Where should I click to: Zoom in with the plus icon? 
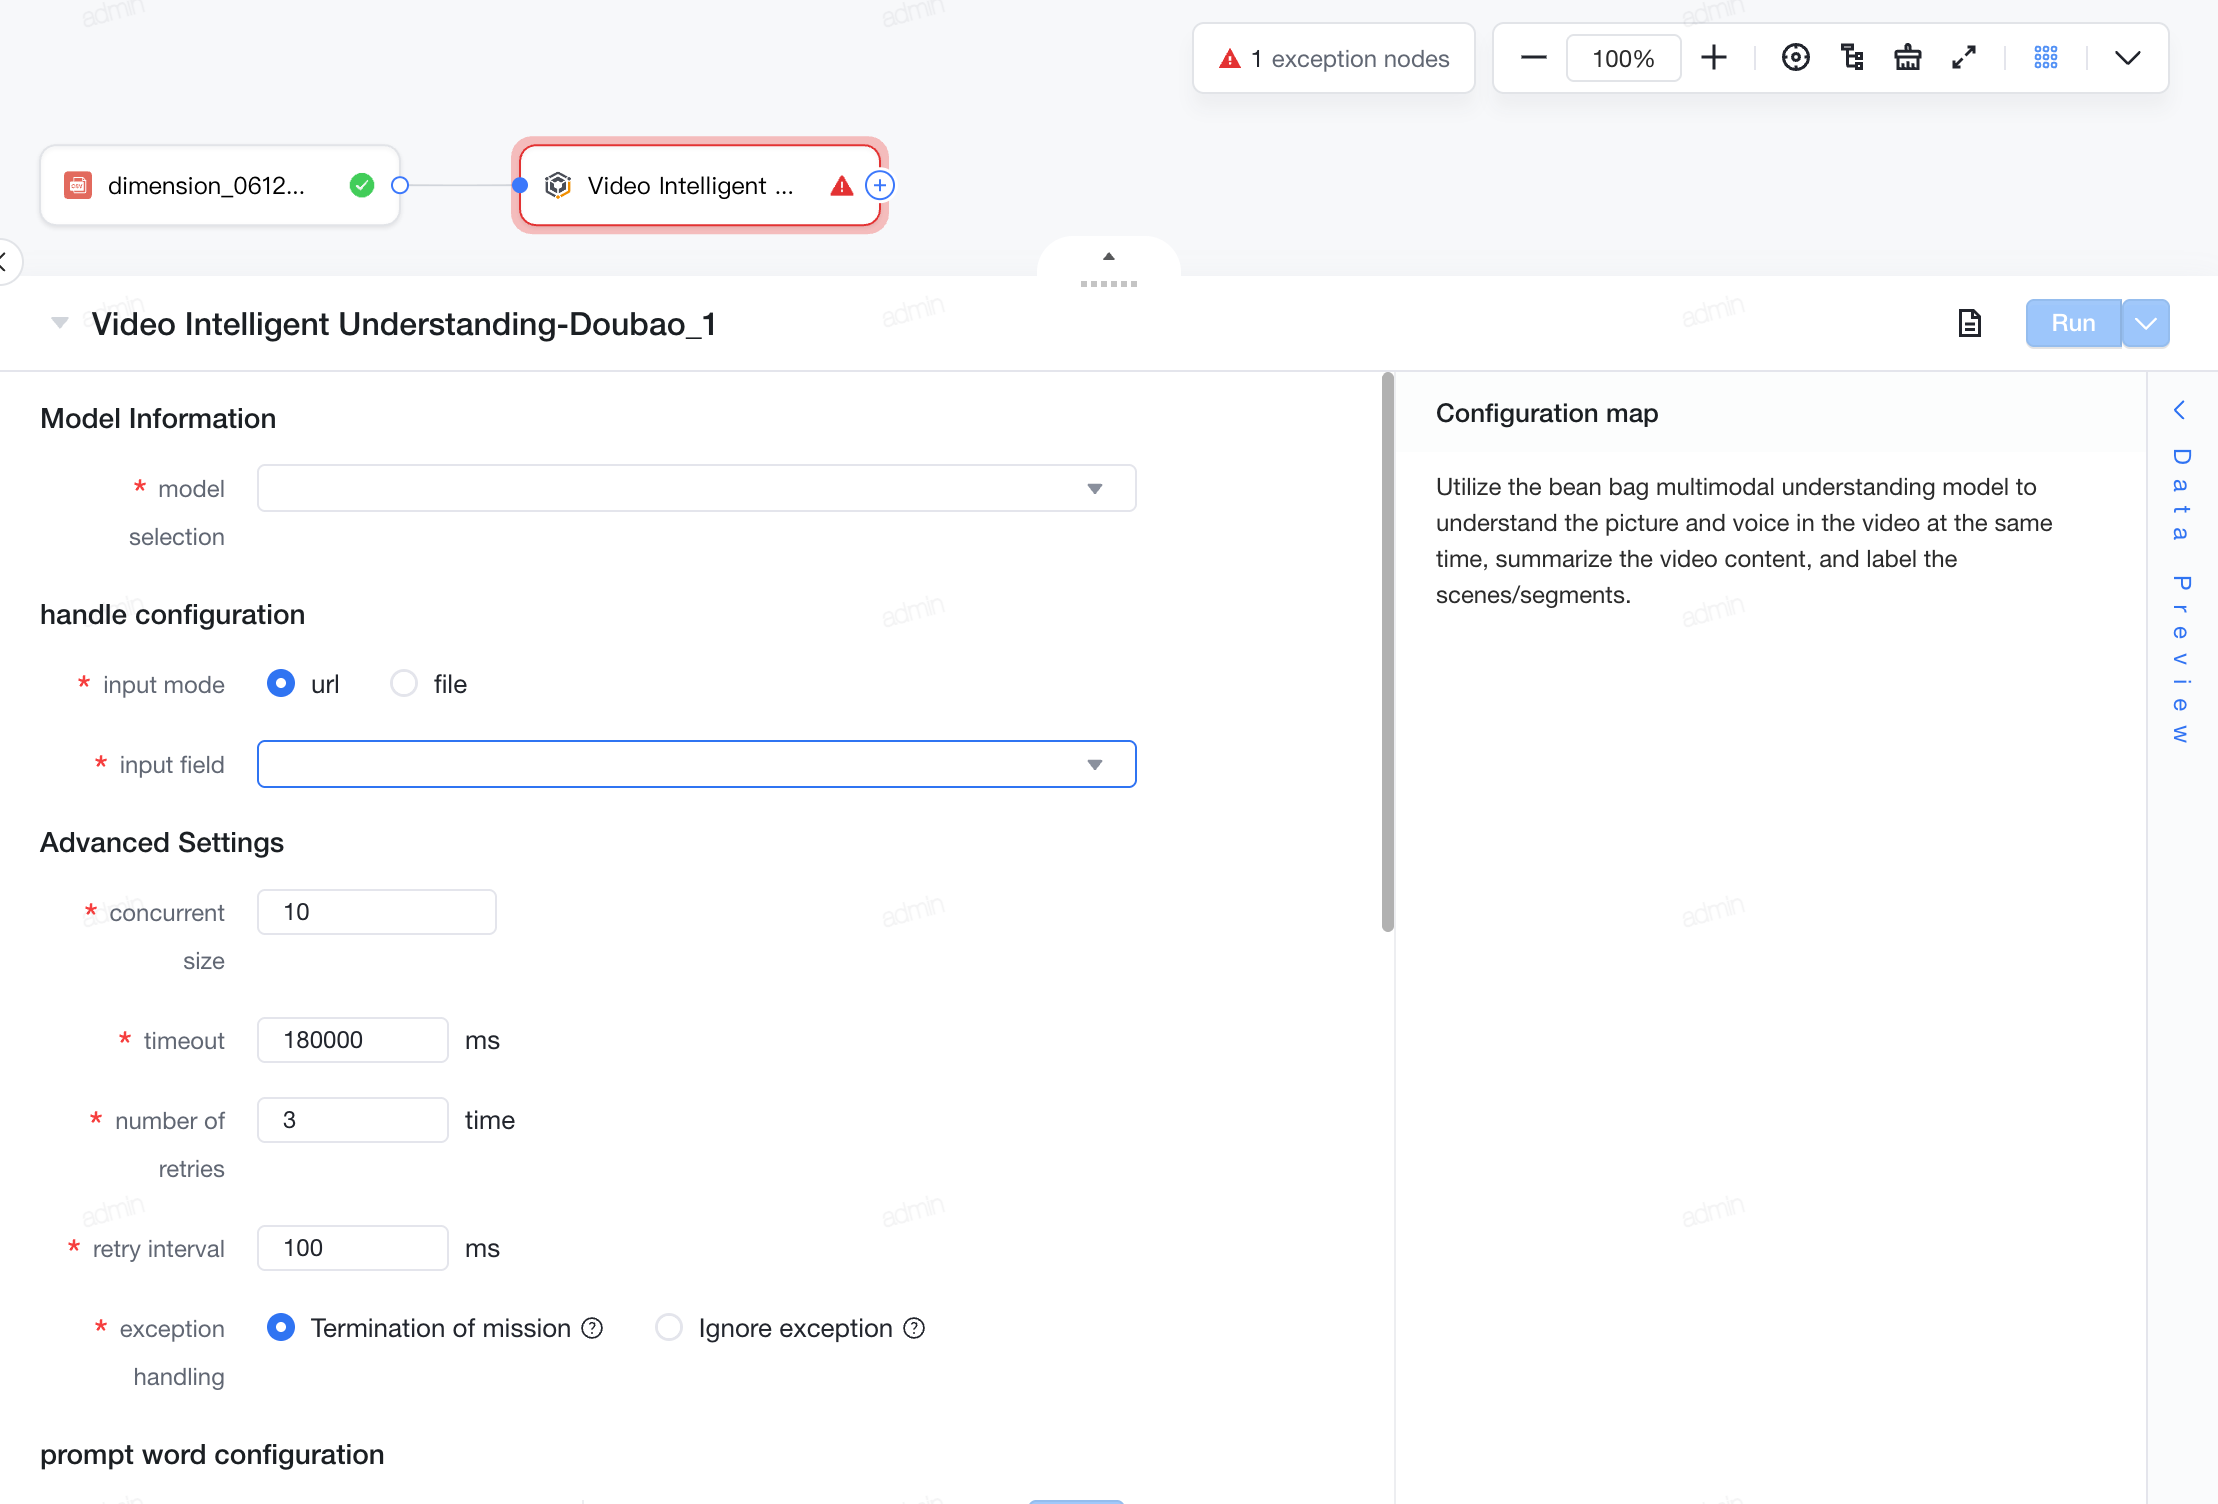click(x=1714, y=58)
